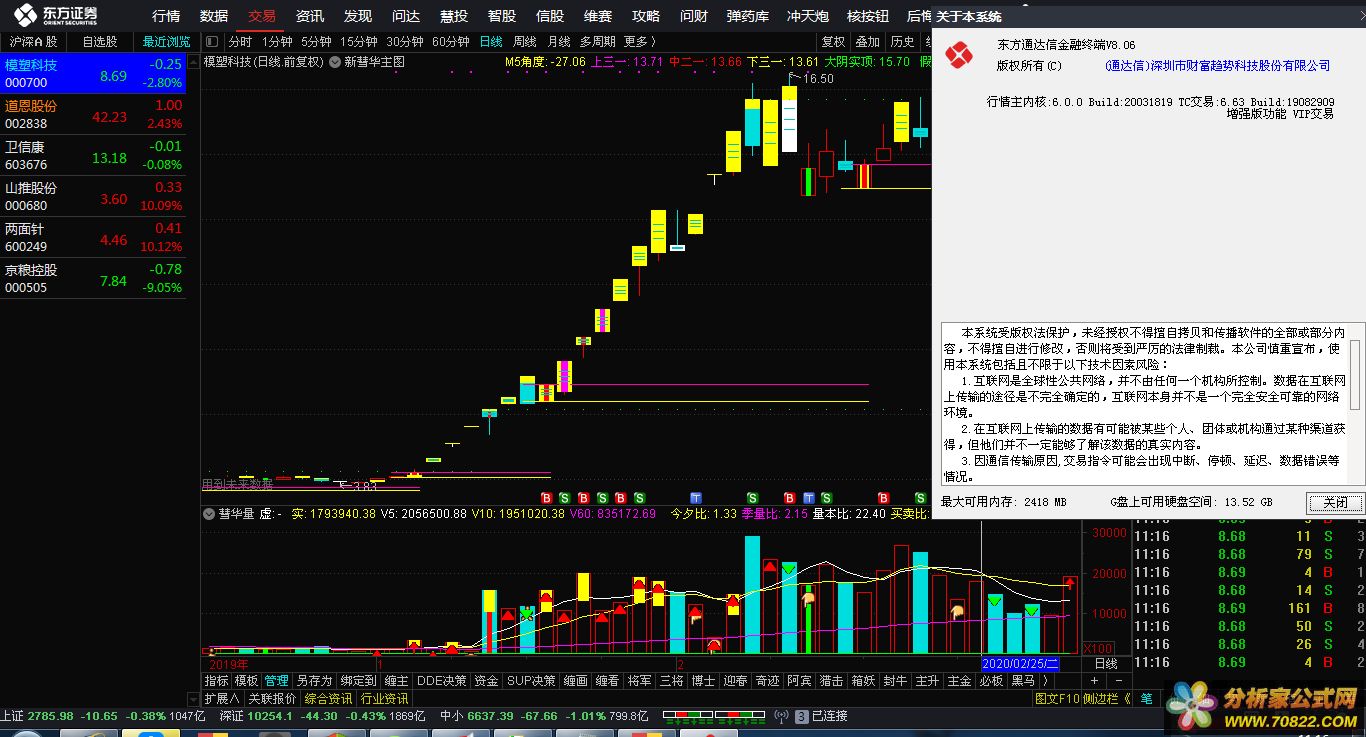Switch chart to 月线 period
Screen dimensions: 1366x737
click(559, 42)
